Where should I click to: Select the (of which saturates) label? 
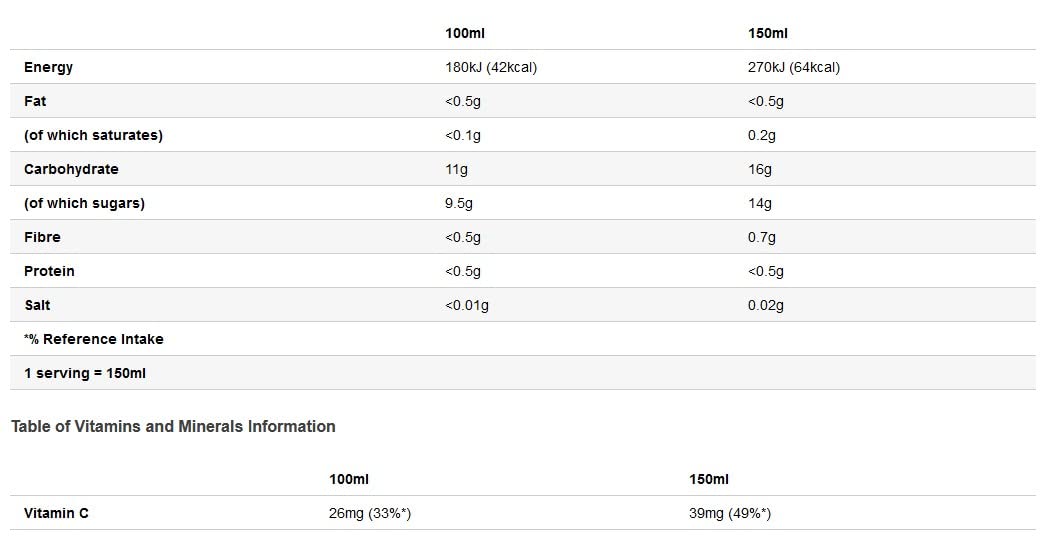click(x=93, y=135)
